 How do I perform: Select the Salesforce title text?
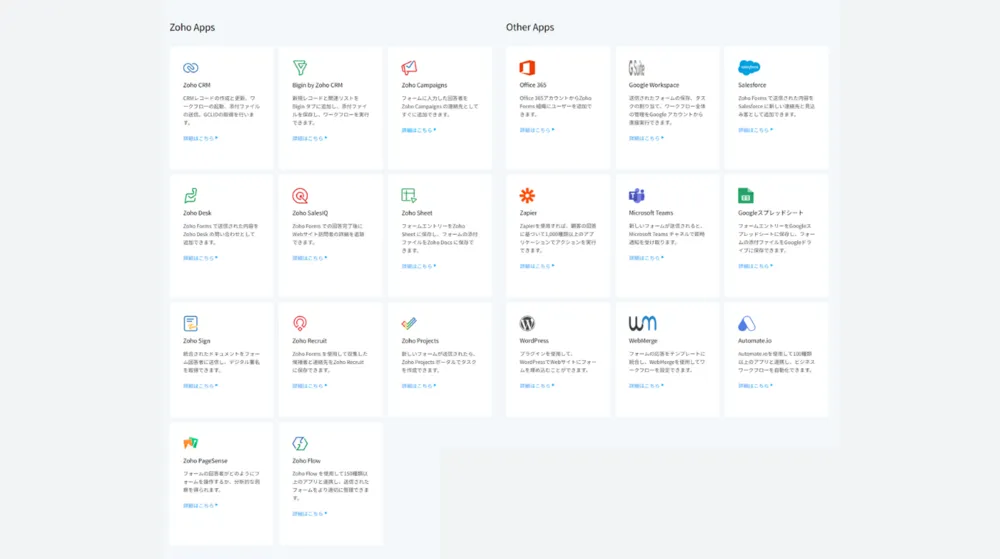point(752,85)
